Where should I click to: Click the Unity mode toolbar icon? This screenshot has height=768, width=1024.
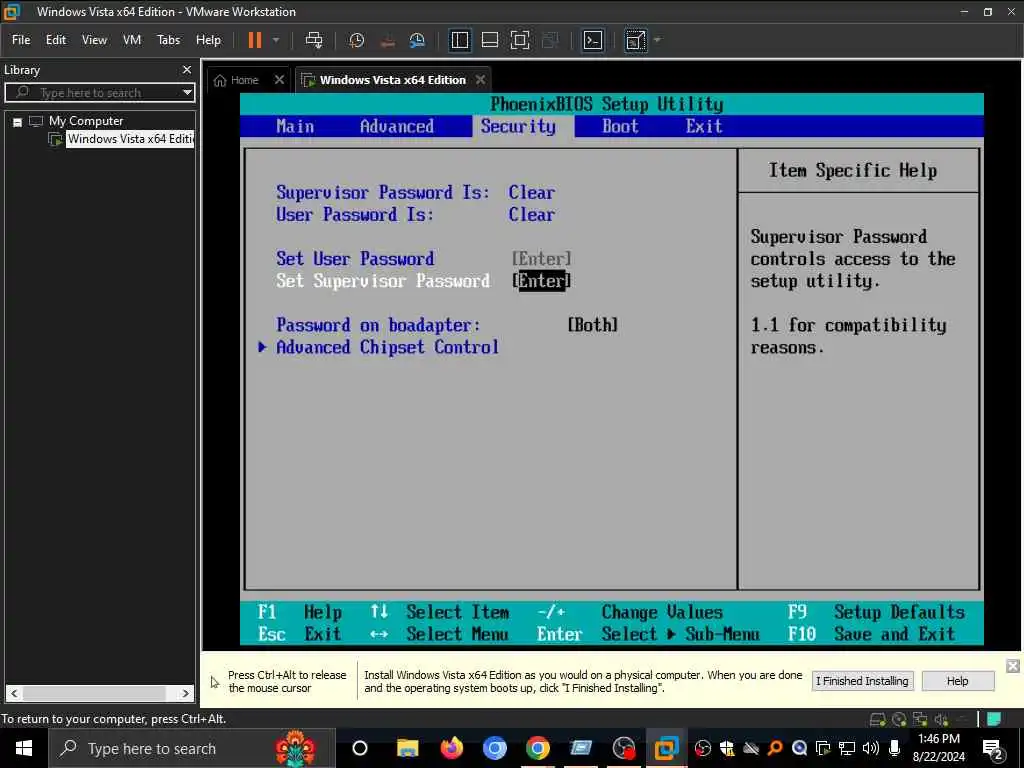551,40
